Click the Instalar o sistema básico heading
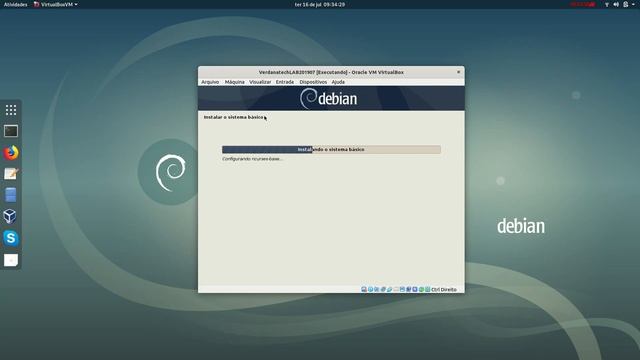The height and width of the screenshot is (360, 640). (x=233, y=117)
